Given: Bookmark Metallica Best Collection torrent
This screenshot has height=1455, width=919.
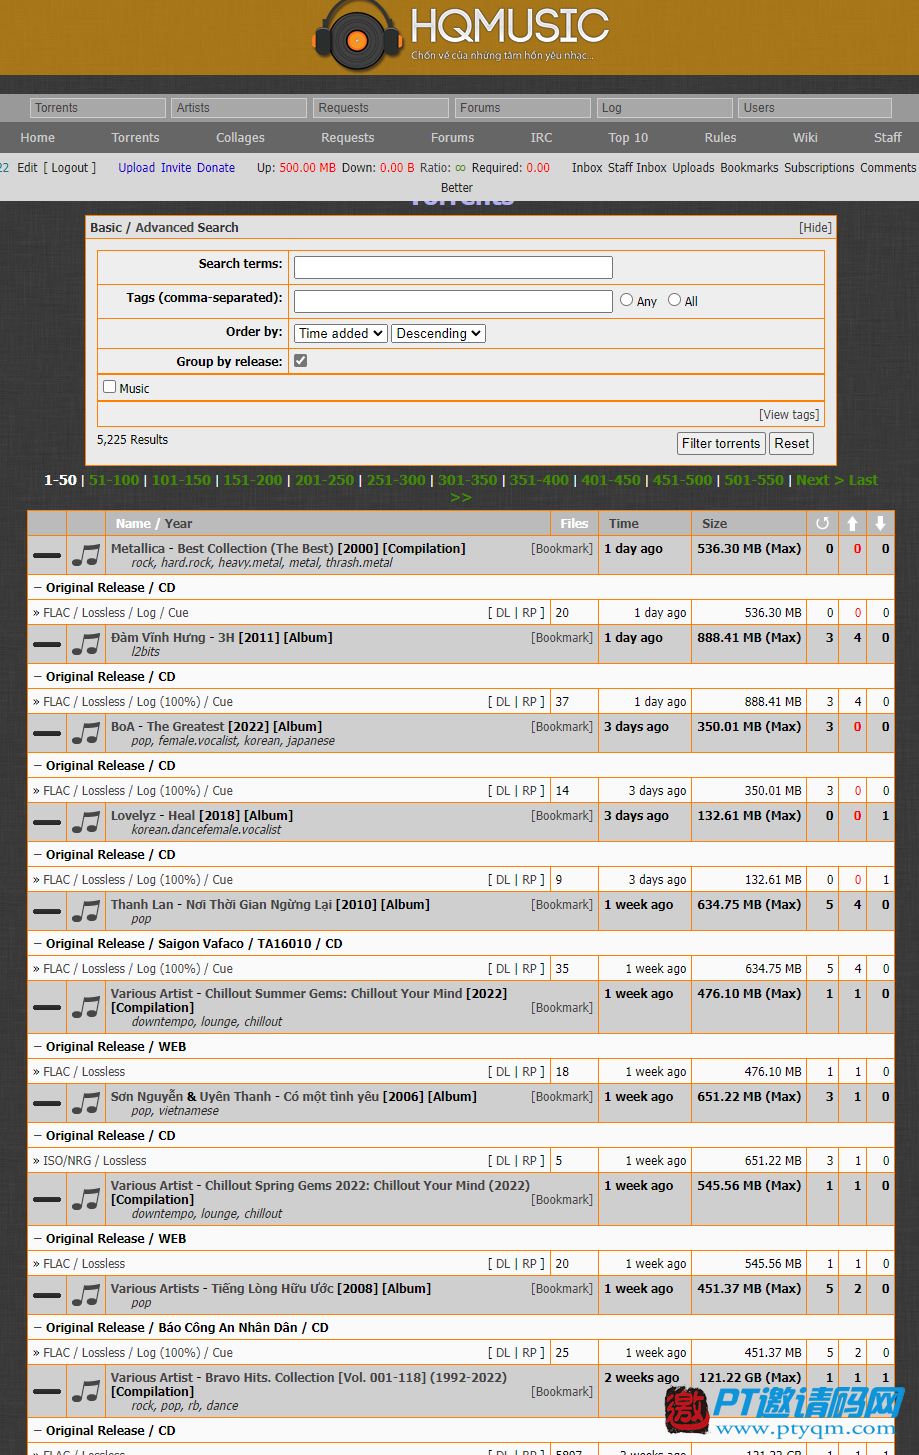Looking at the screenshot, I should click(562, 548).
